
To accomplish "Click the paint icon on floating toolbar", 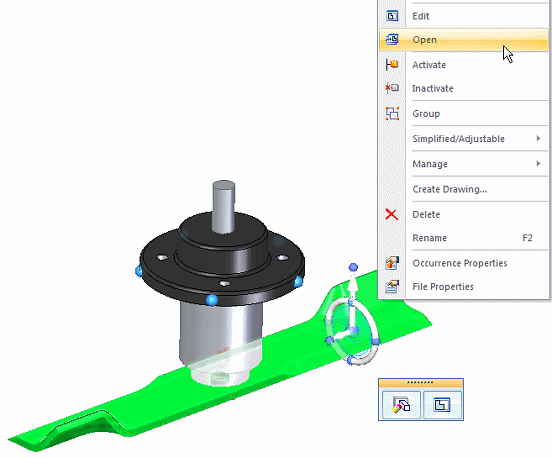I will (401, 404).
